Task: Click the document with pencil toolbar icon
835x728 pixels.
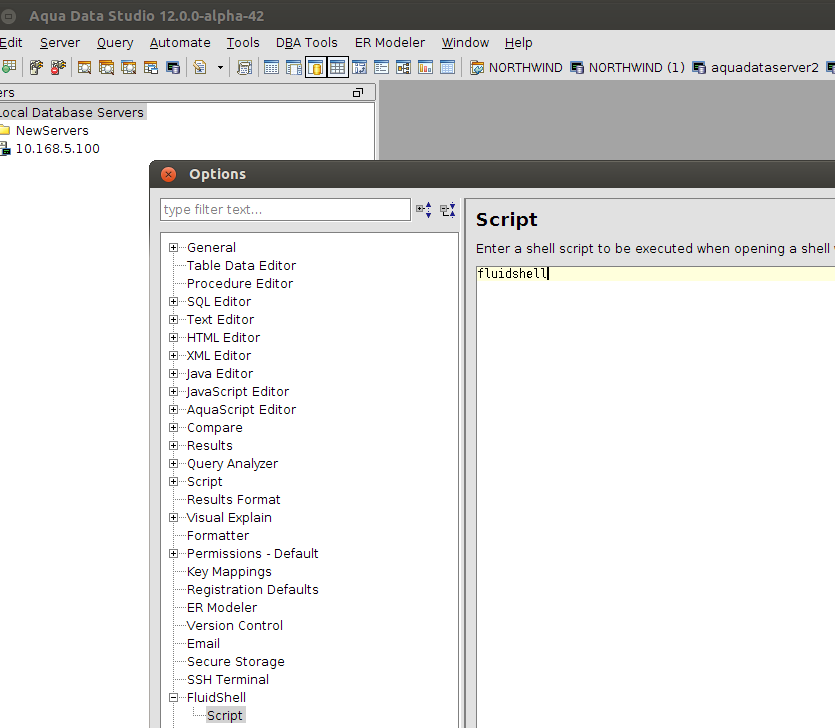Action: click(200, 67)
